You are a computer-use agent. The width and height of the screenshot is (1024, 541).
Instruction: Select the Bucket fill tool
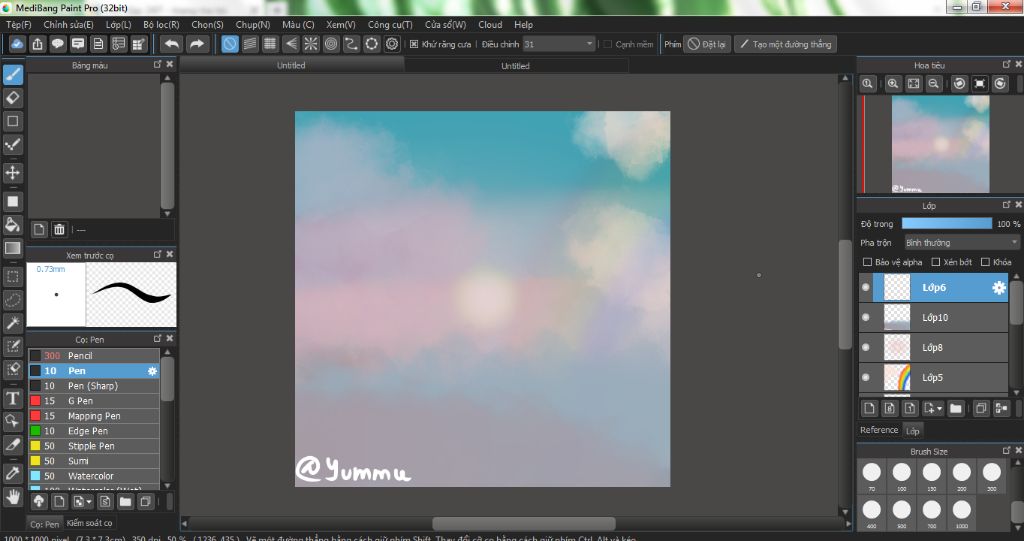(x=13, y=225)
